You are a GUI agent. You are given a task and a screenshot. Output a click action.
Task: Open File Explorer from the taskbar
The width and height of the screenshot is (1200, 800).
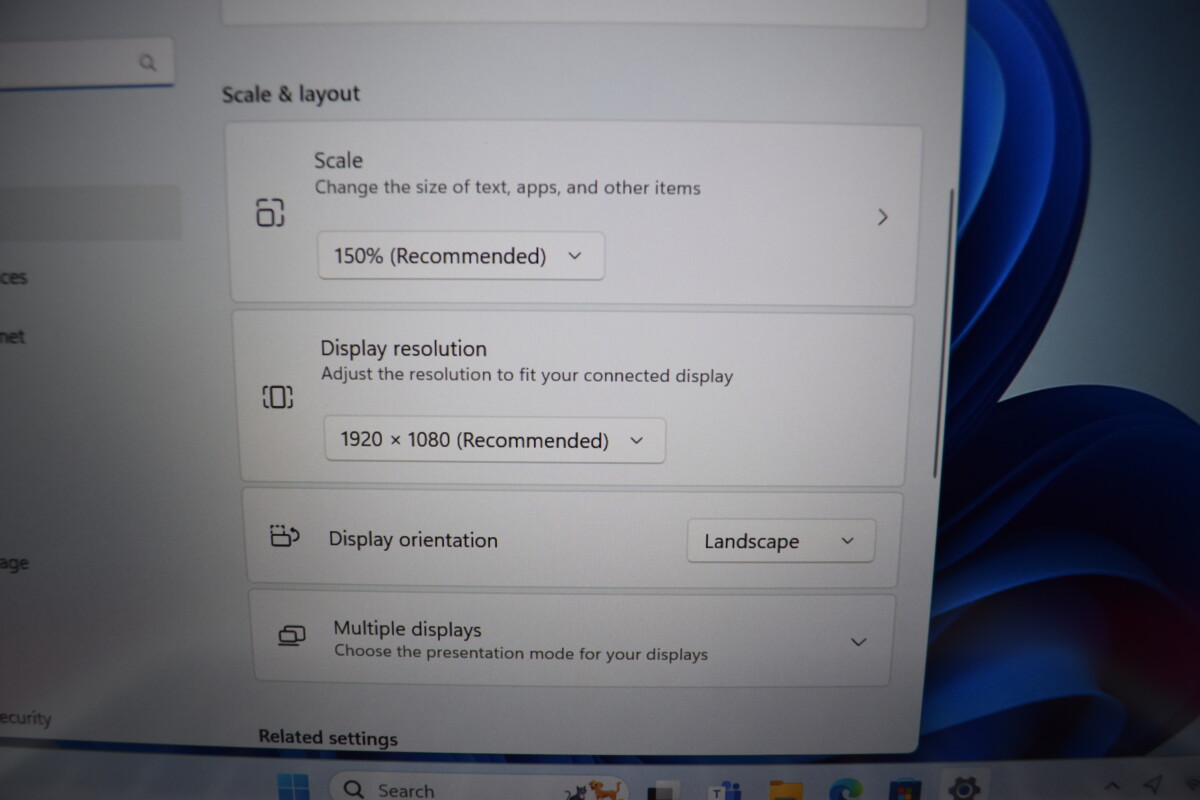point(786,790)
